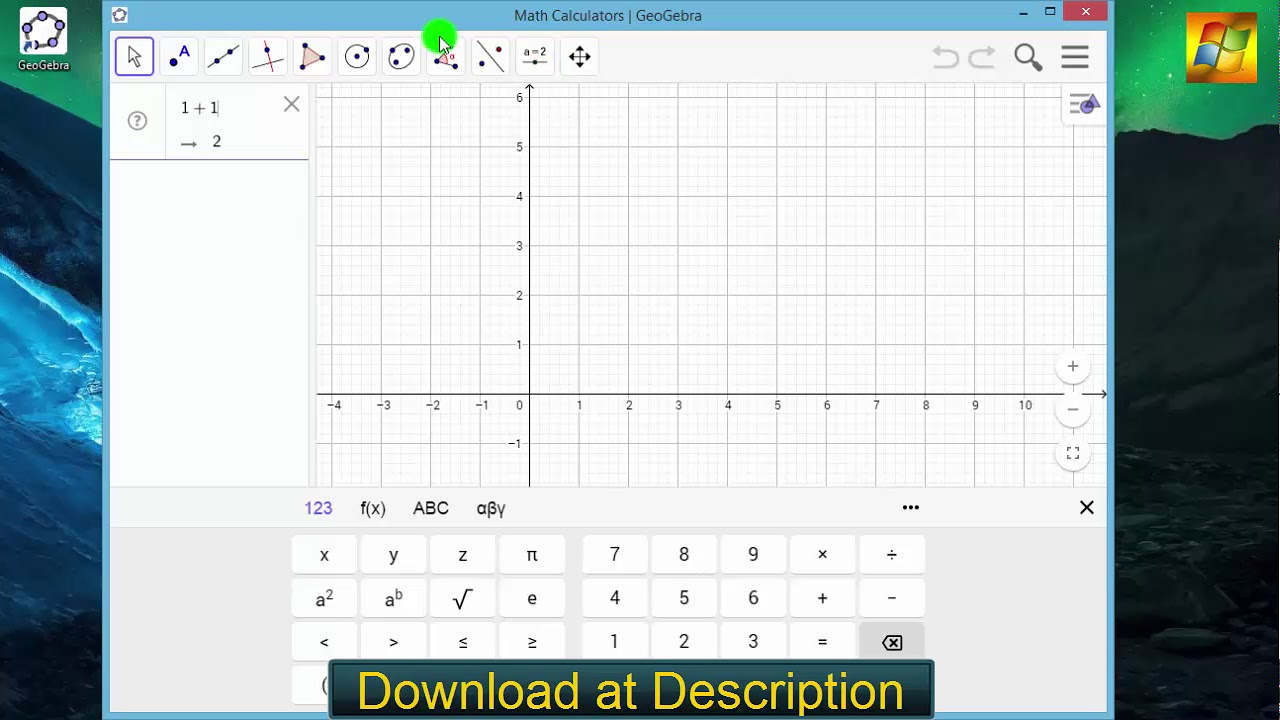Open keyboard more options (three dots)
Image resolution: width=1280 pixels, height=720 pixels.
pos(911,507)
